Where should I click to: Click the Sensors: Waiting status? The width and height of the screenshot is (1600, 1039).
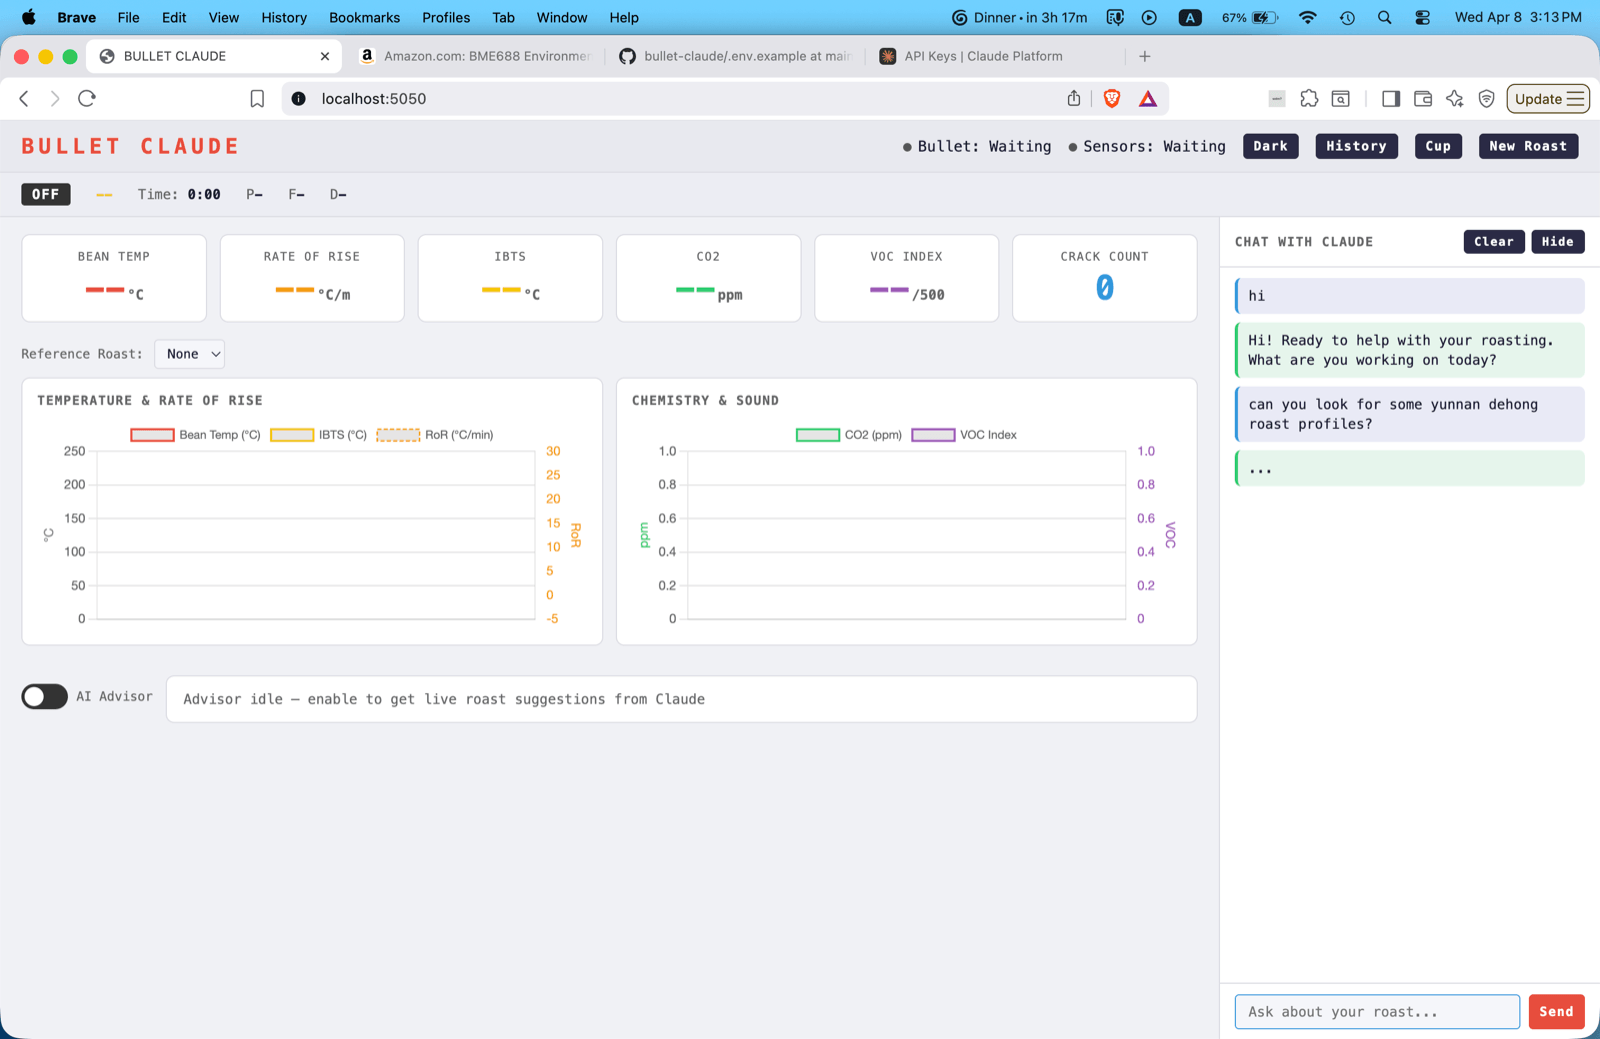[x=1146, y=146]
